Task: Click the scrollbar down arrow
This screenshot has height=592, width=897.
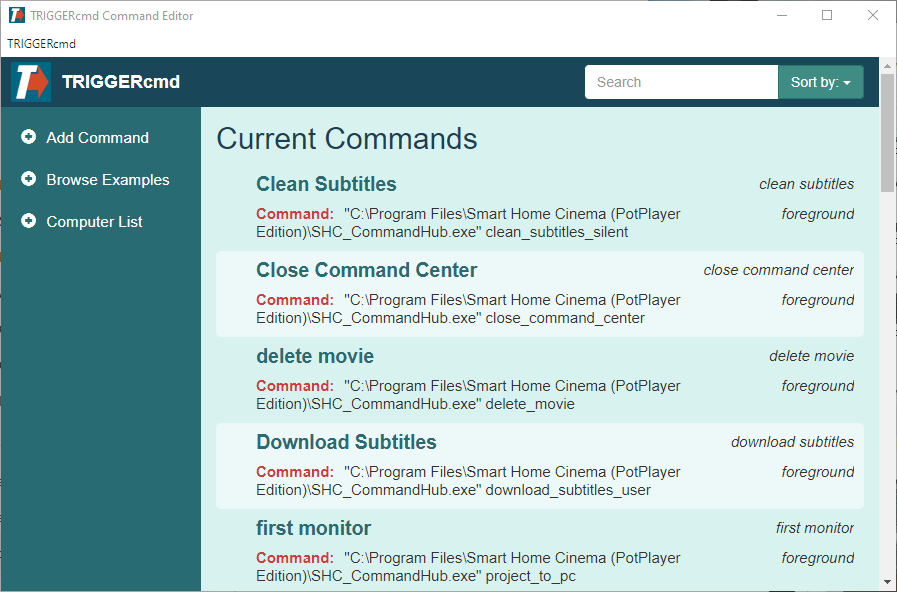Action: 887,583
